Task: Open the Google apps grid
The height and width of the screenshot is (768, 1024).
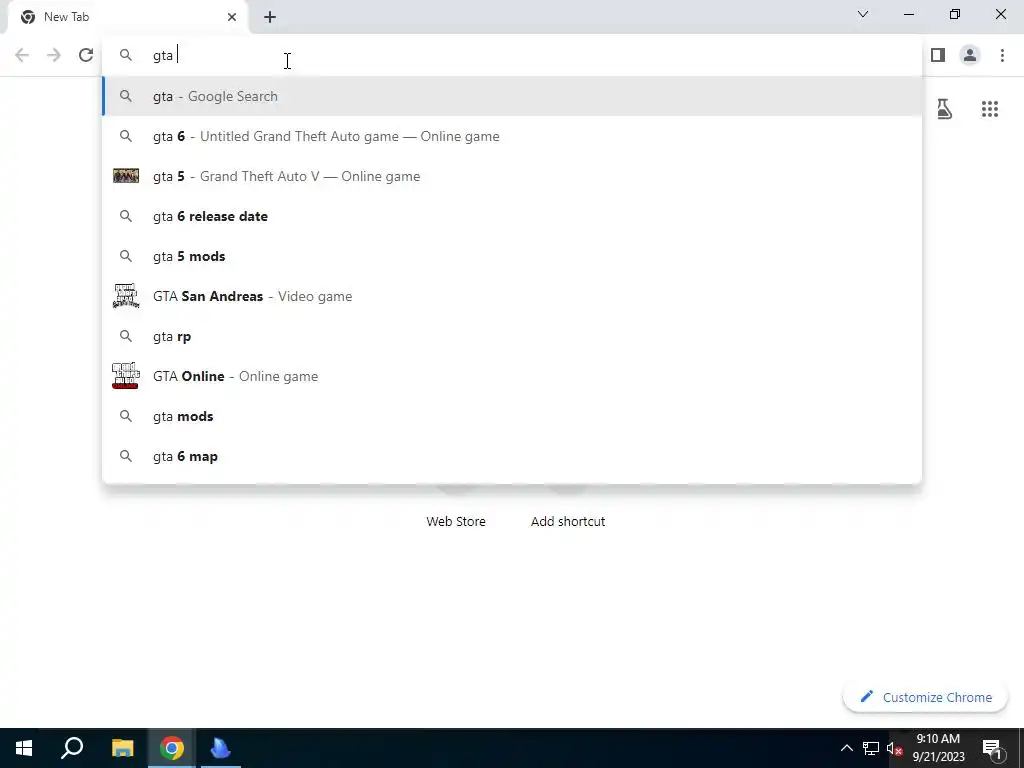Action: point(989,109)
